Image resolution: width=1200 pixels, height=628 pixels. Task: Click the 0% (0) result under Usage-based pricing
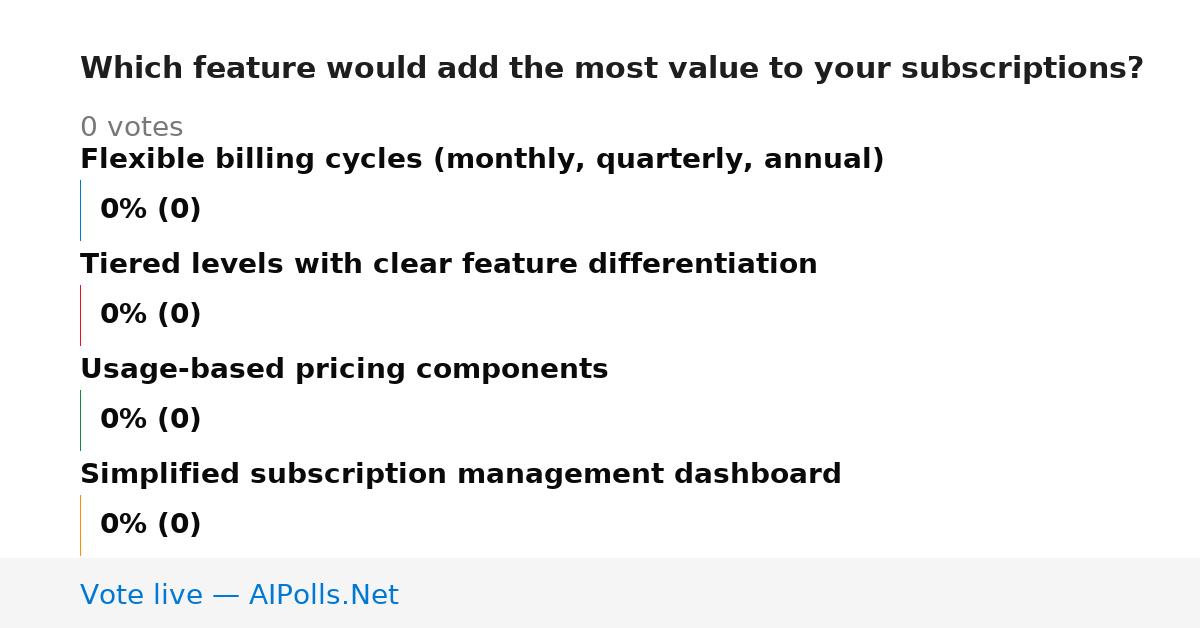pyautogui.click(x=151, y=420)
